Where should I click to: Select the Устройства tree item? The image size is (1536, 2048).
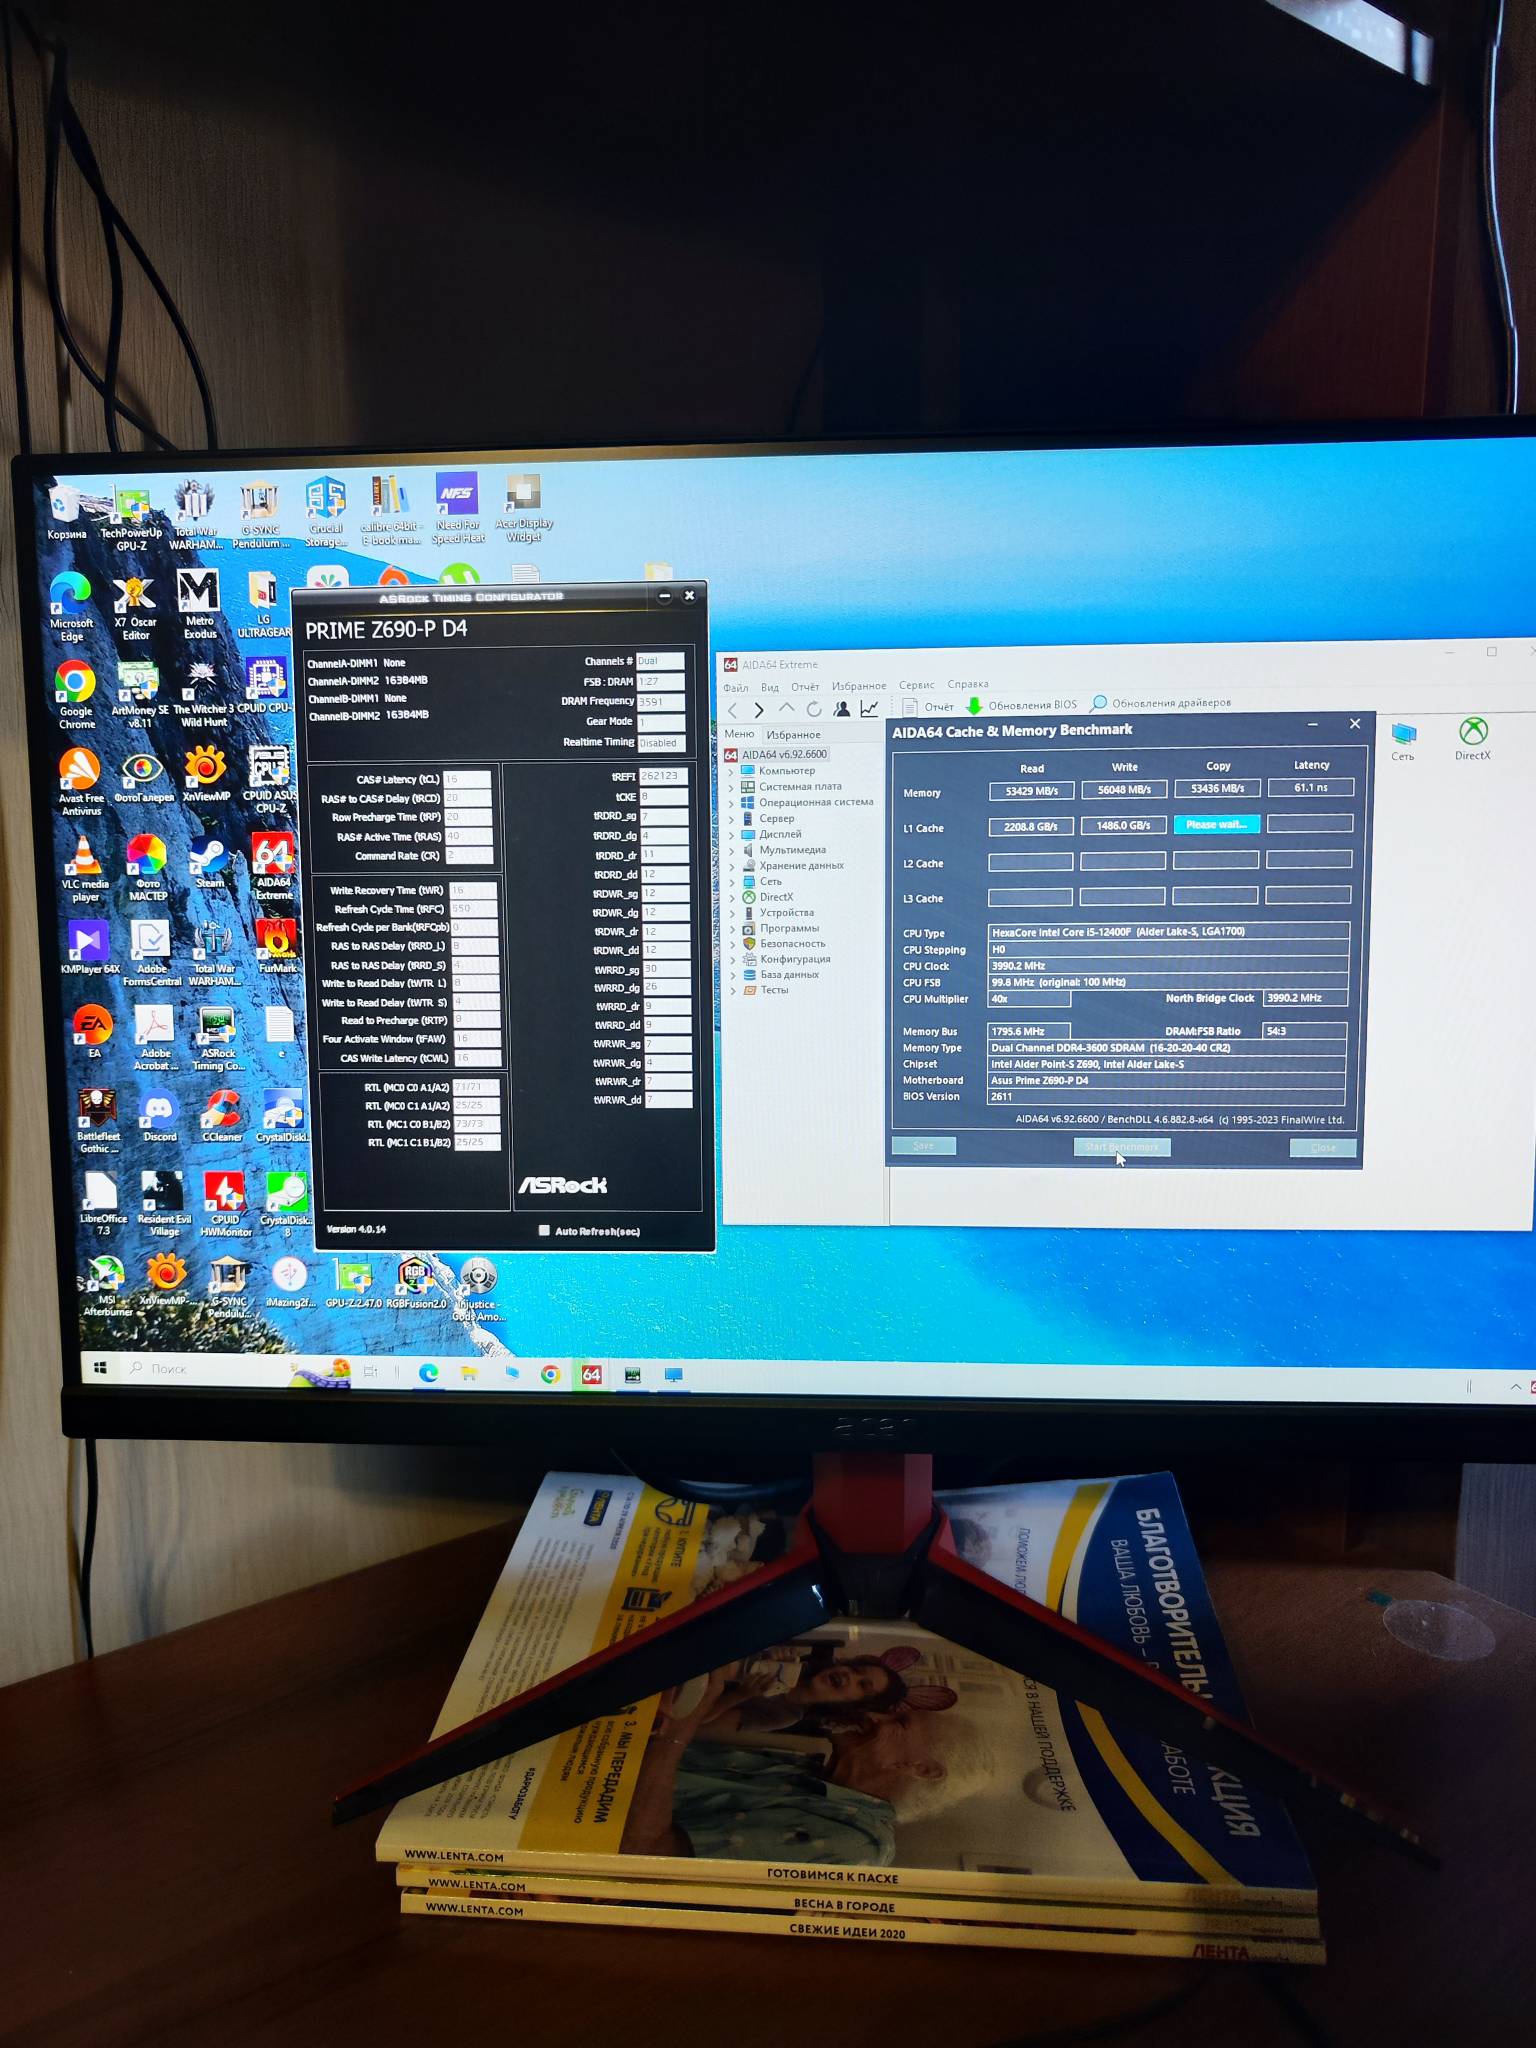click(x=777, y=913)
